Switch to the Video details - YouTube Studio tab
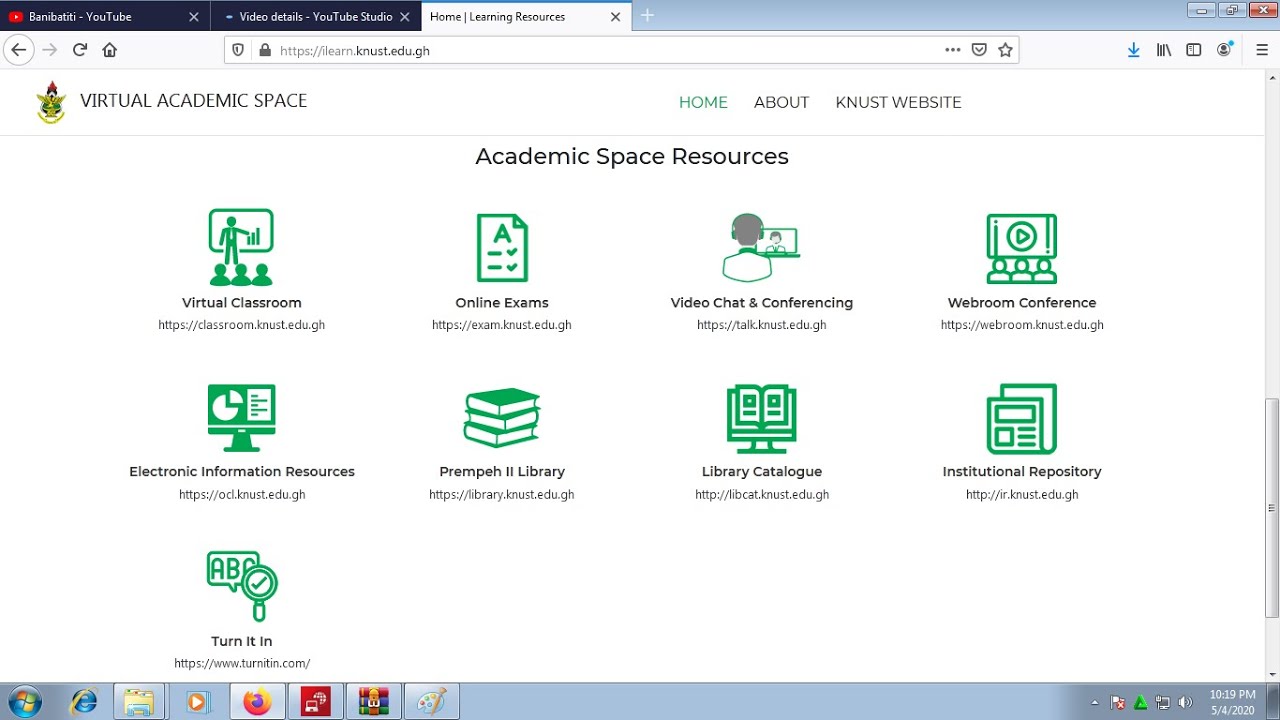This screenshot has height=720, width=1280. [317, 16]
